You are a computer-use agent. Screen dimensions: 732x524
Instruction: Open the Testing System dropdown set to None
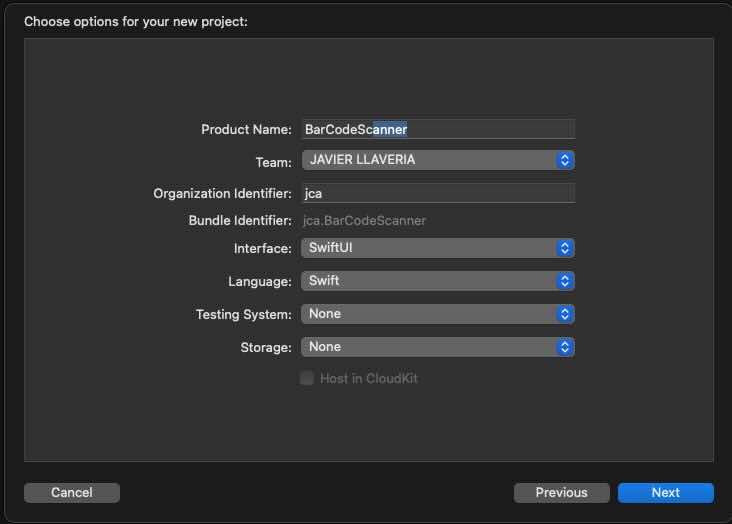click(438, 314)
